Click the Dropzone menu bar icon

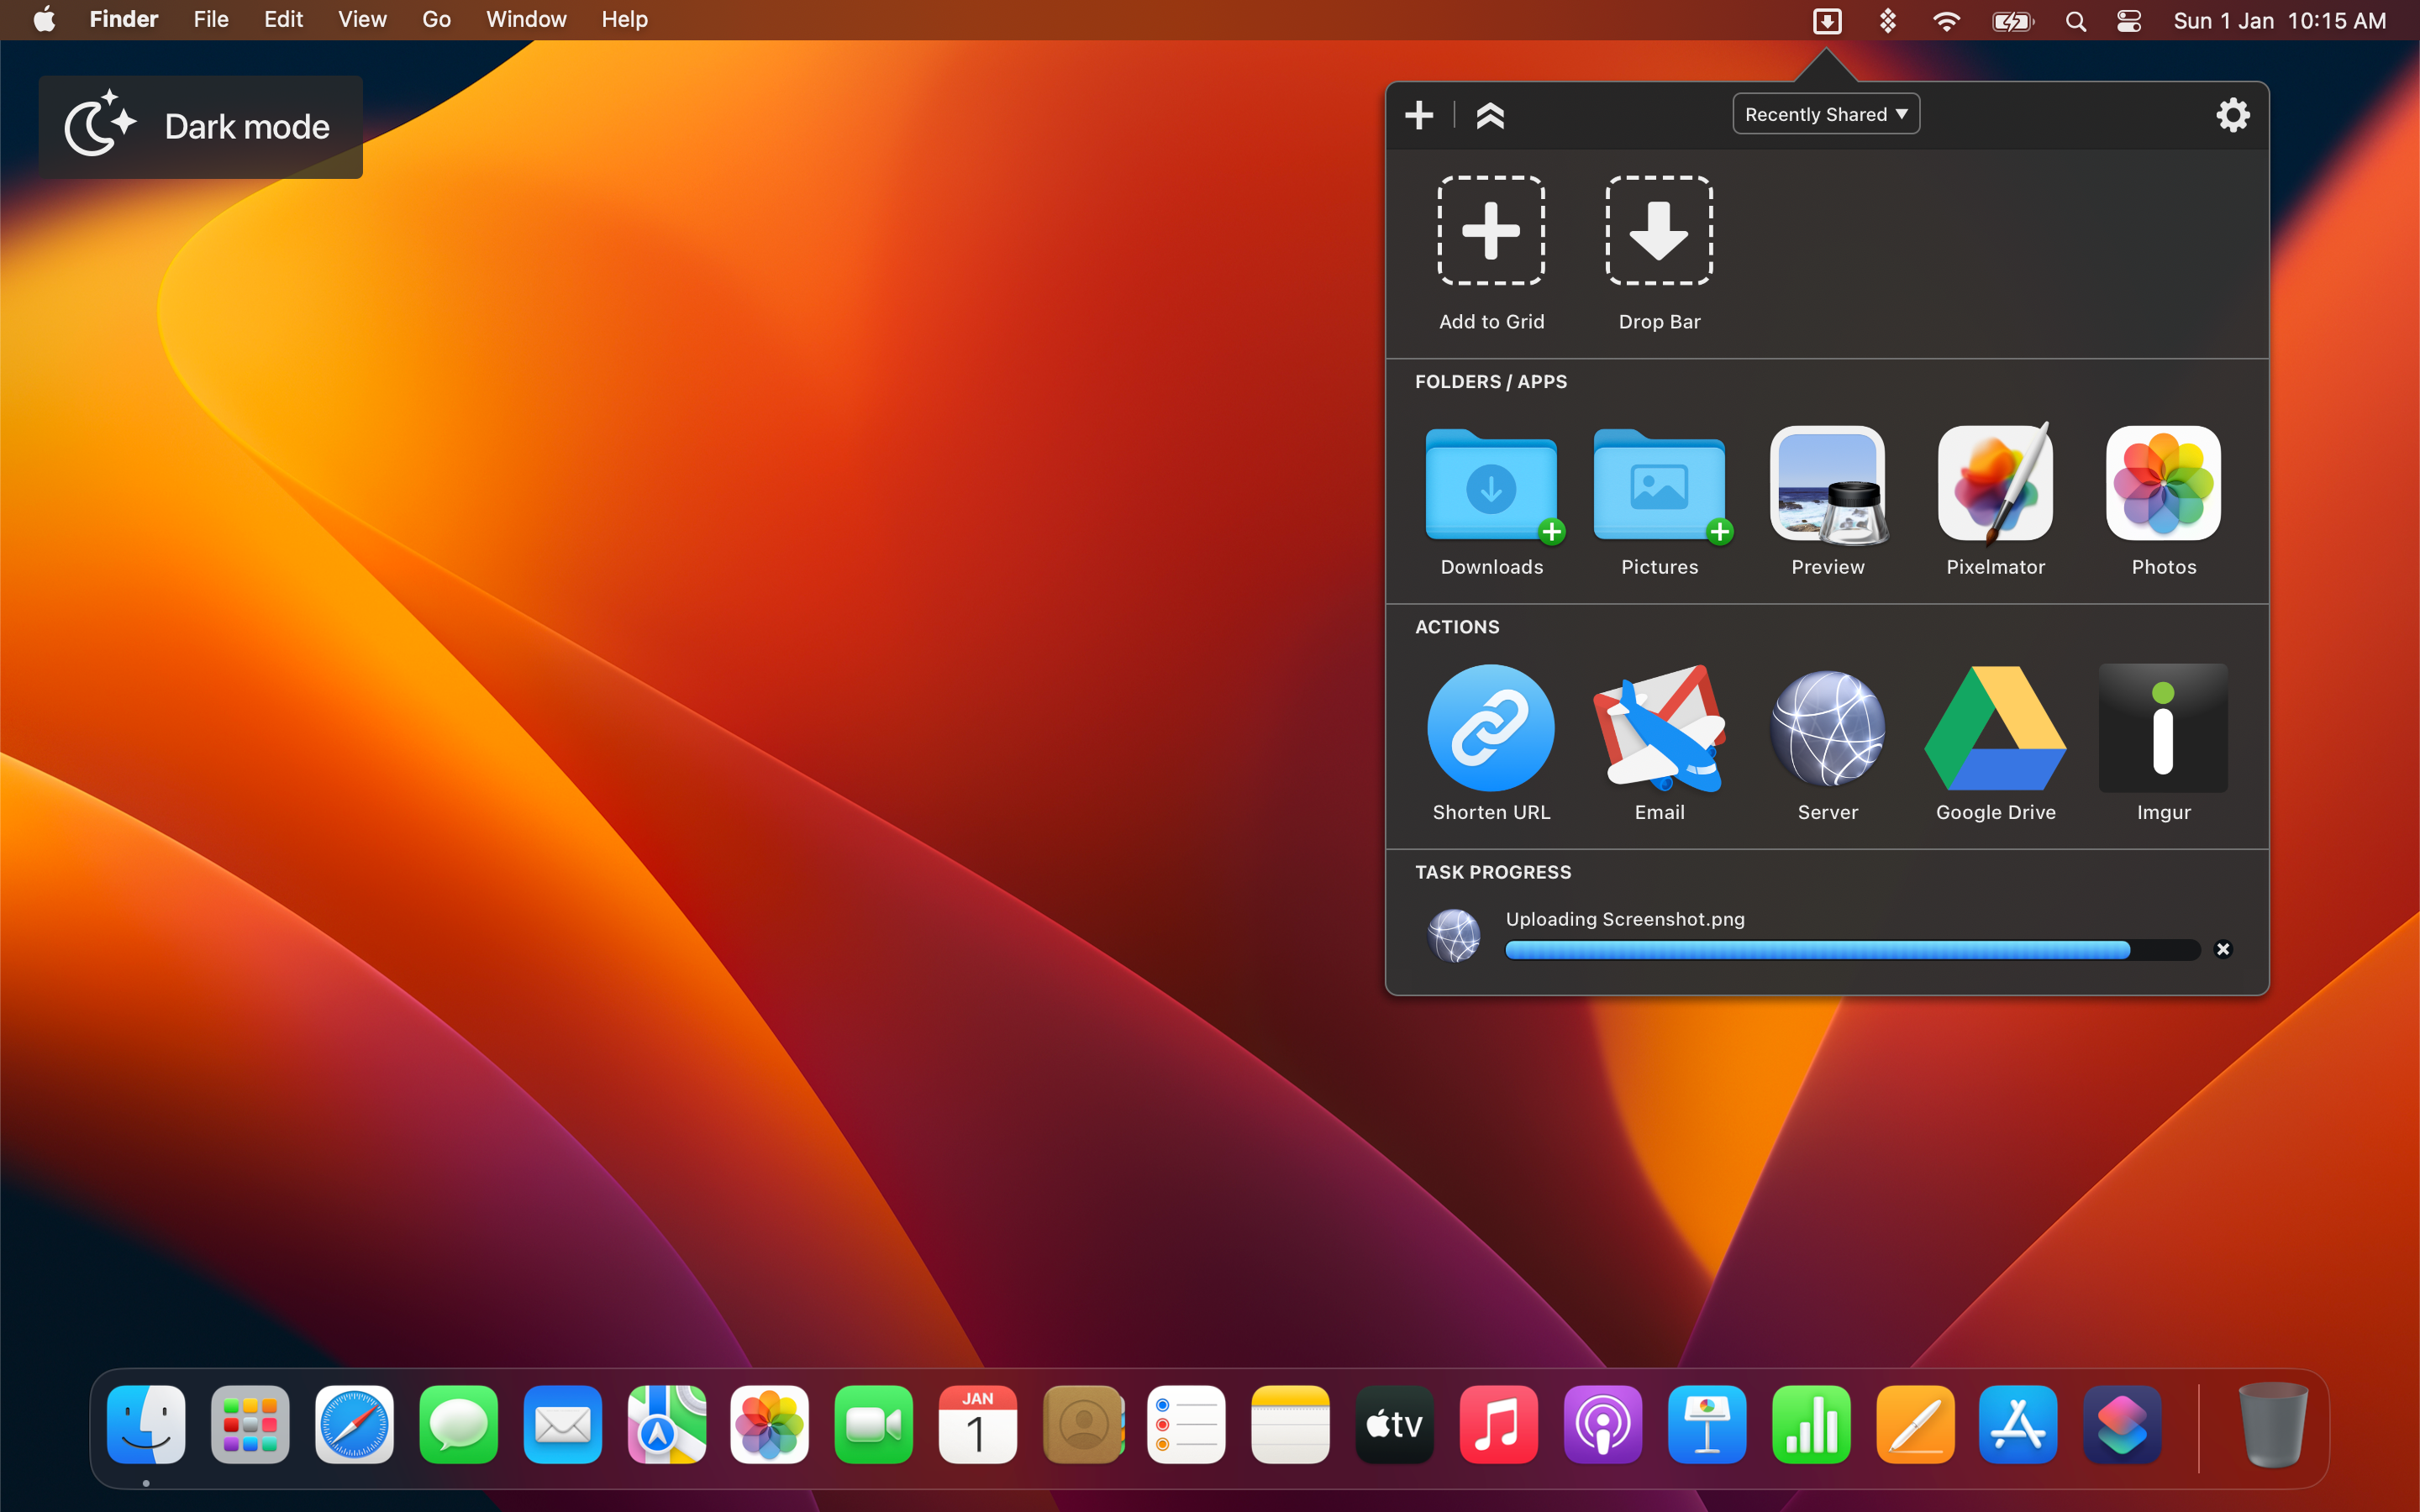point(1827,19)
